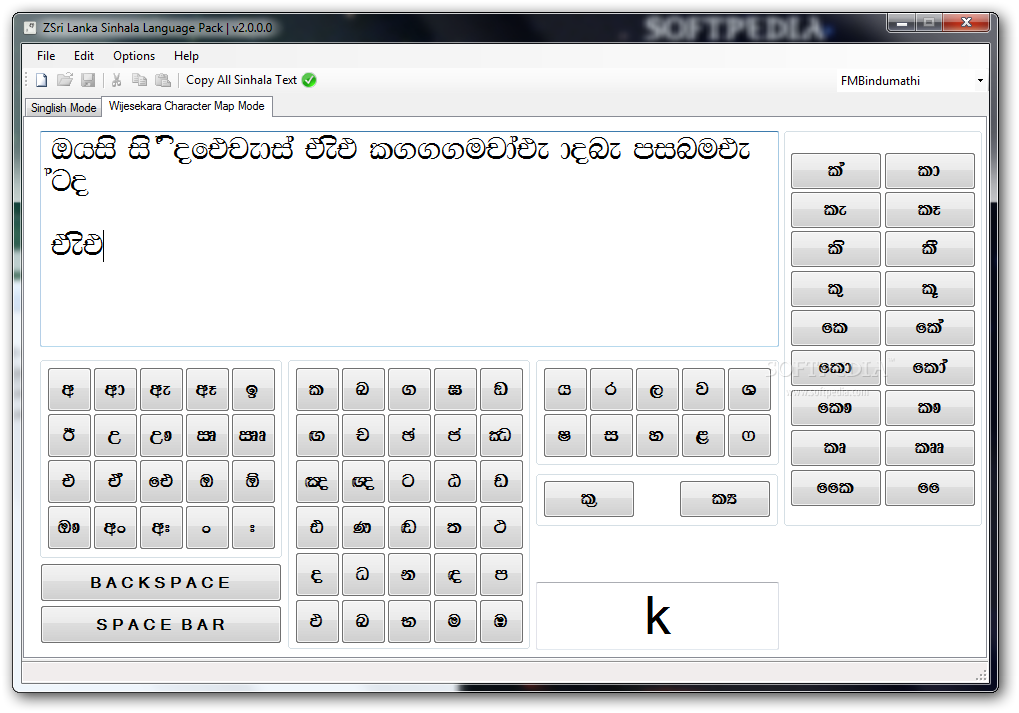
Task: Click the Copy icon in toolbar
Action: [139, 80]
